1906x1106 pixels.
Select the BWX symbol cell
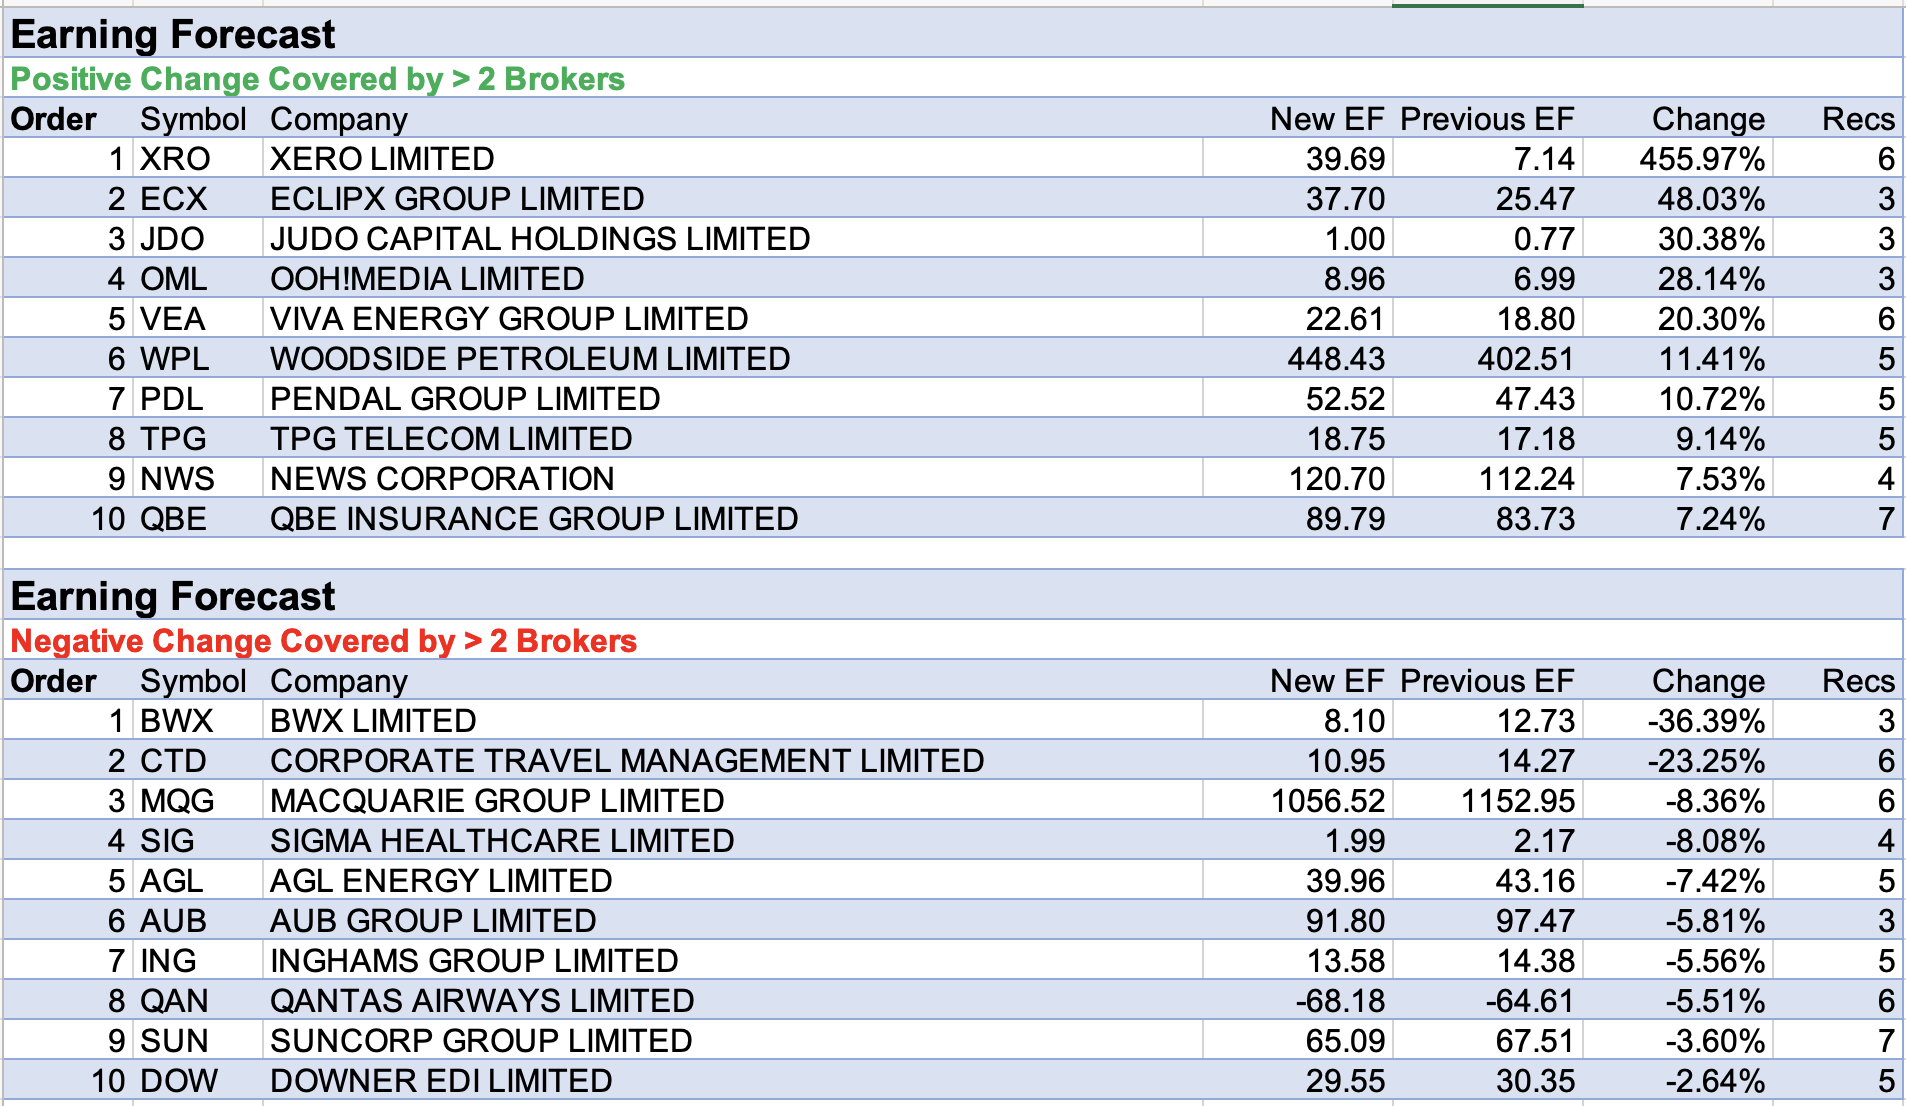point(177,721)
